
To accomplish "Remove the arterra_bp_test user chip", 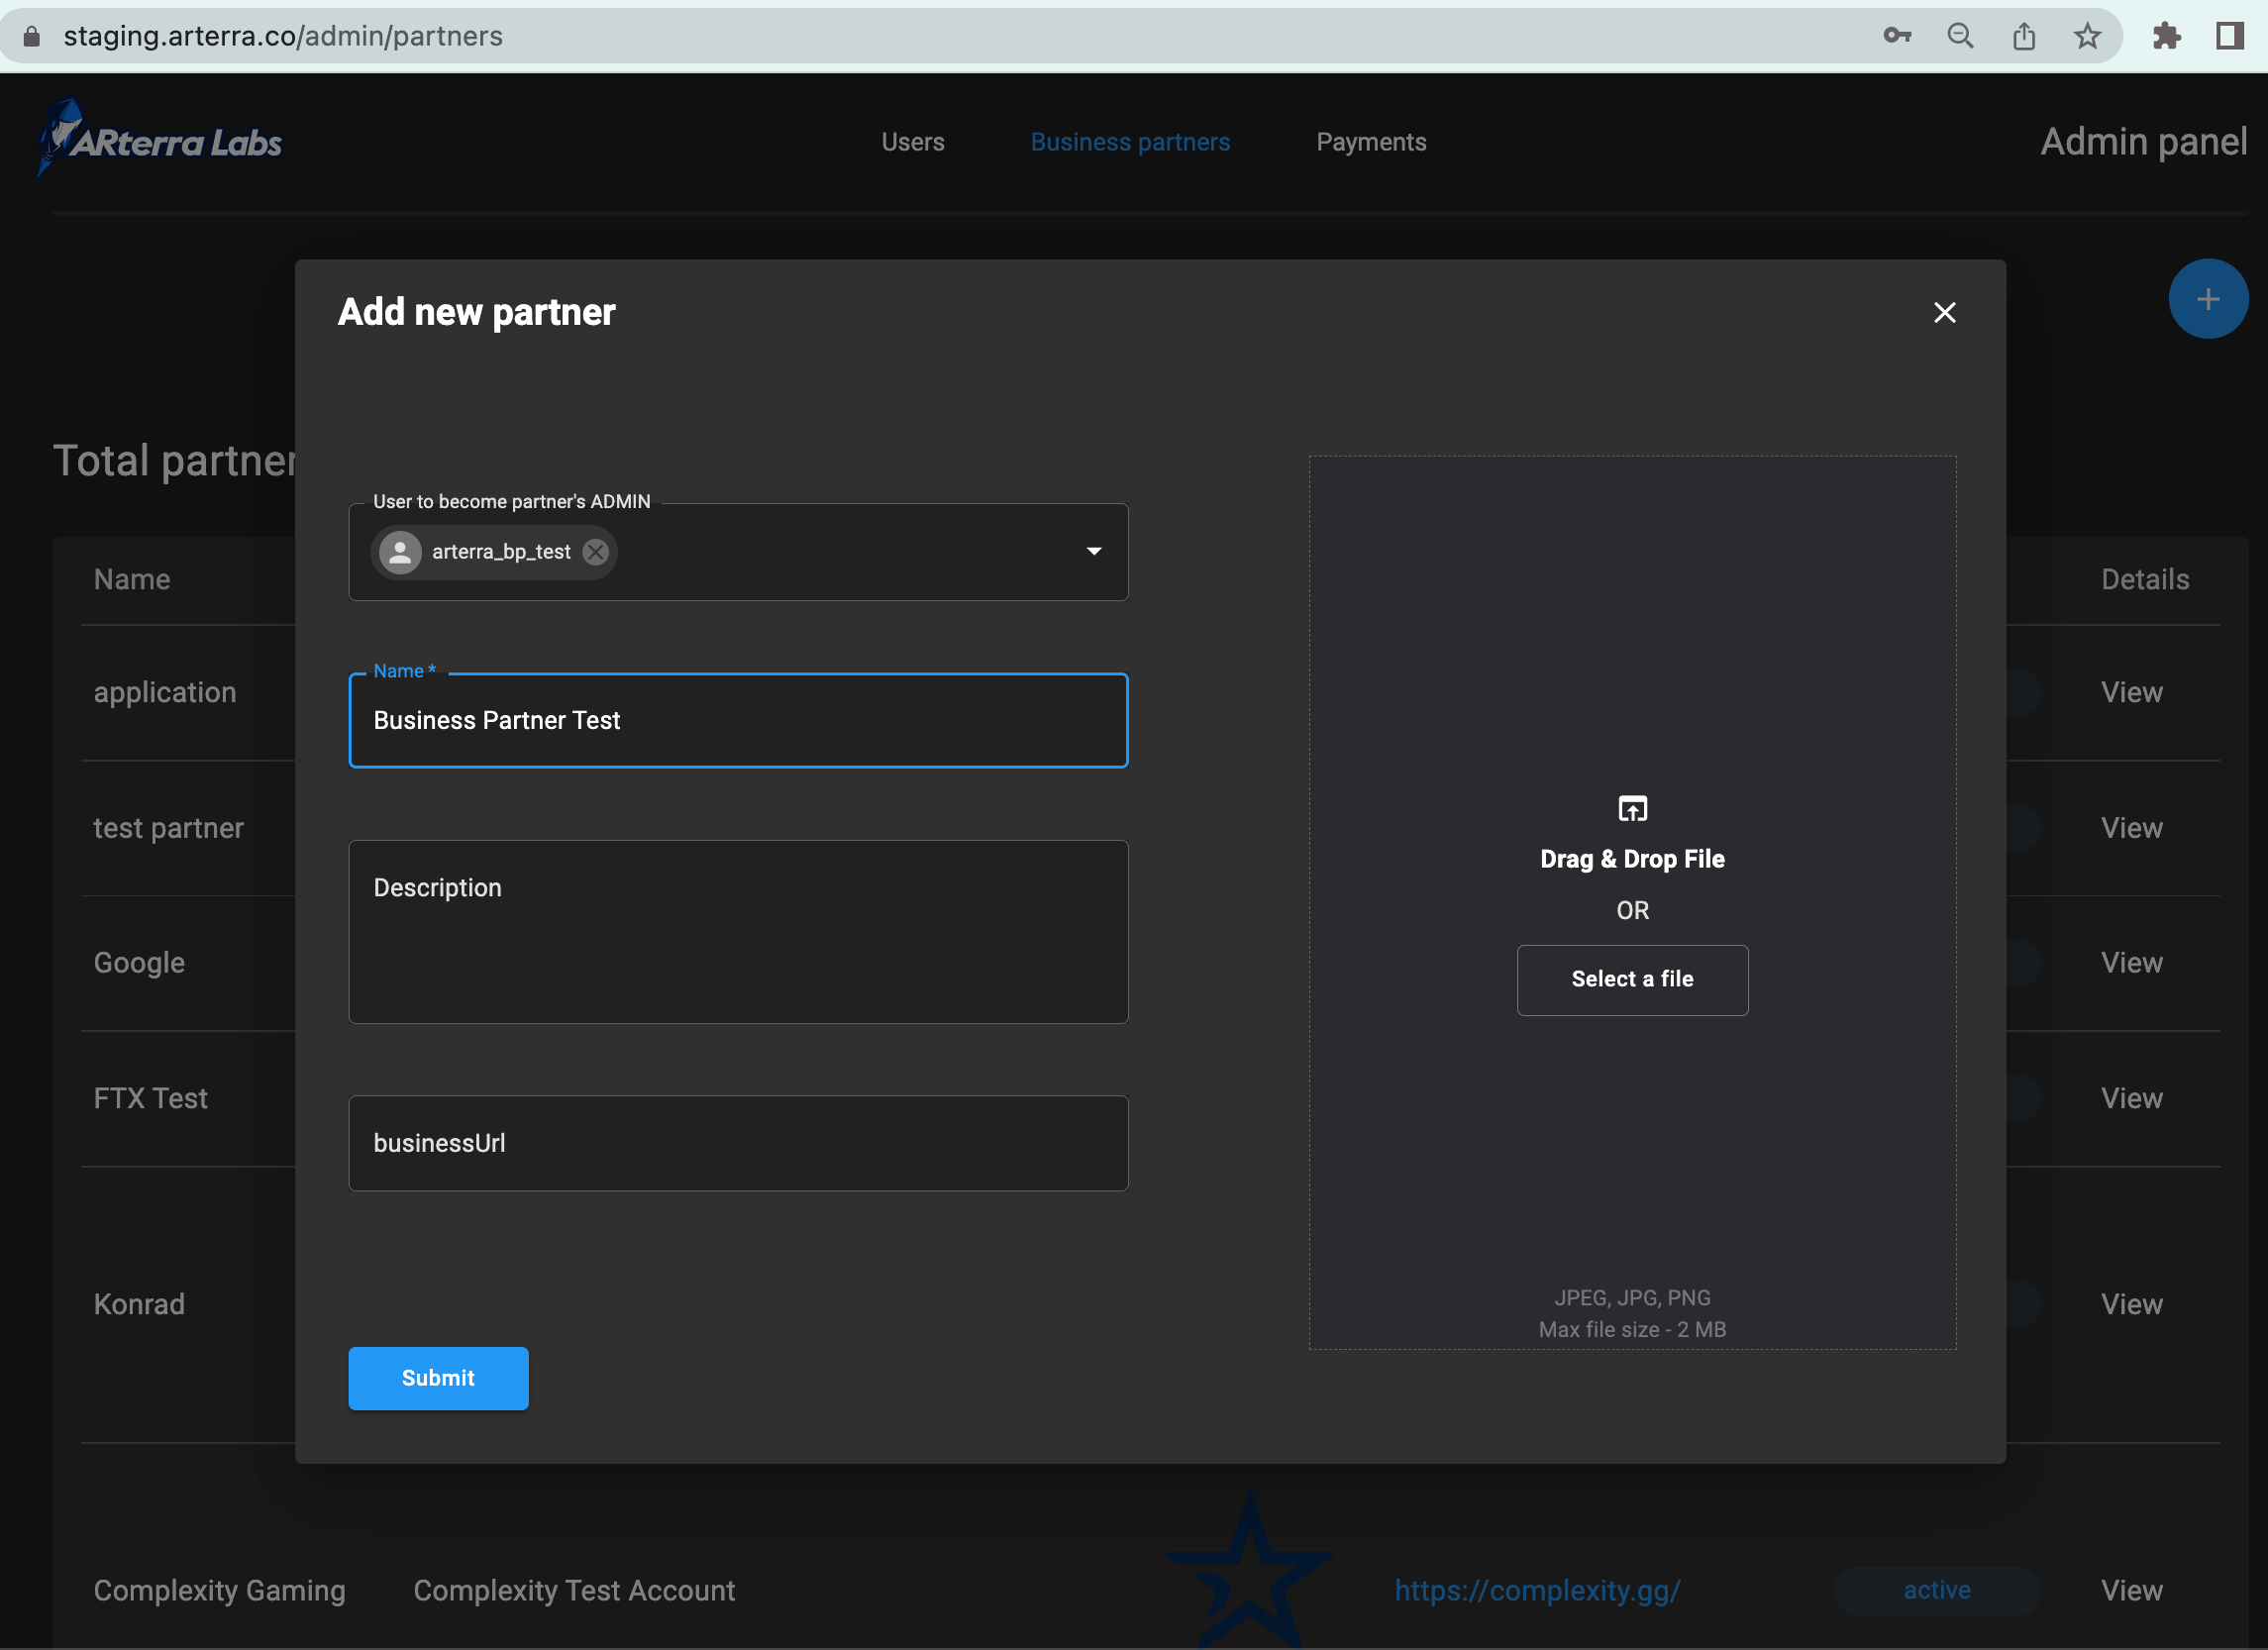I will [x=596, y=552].
